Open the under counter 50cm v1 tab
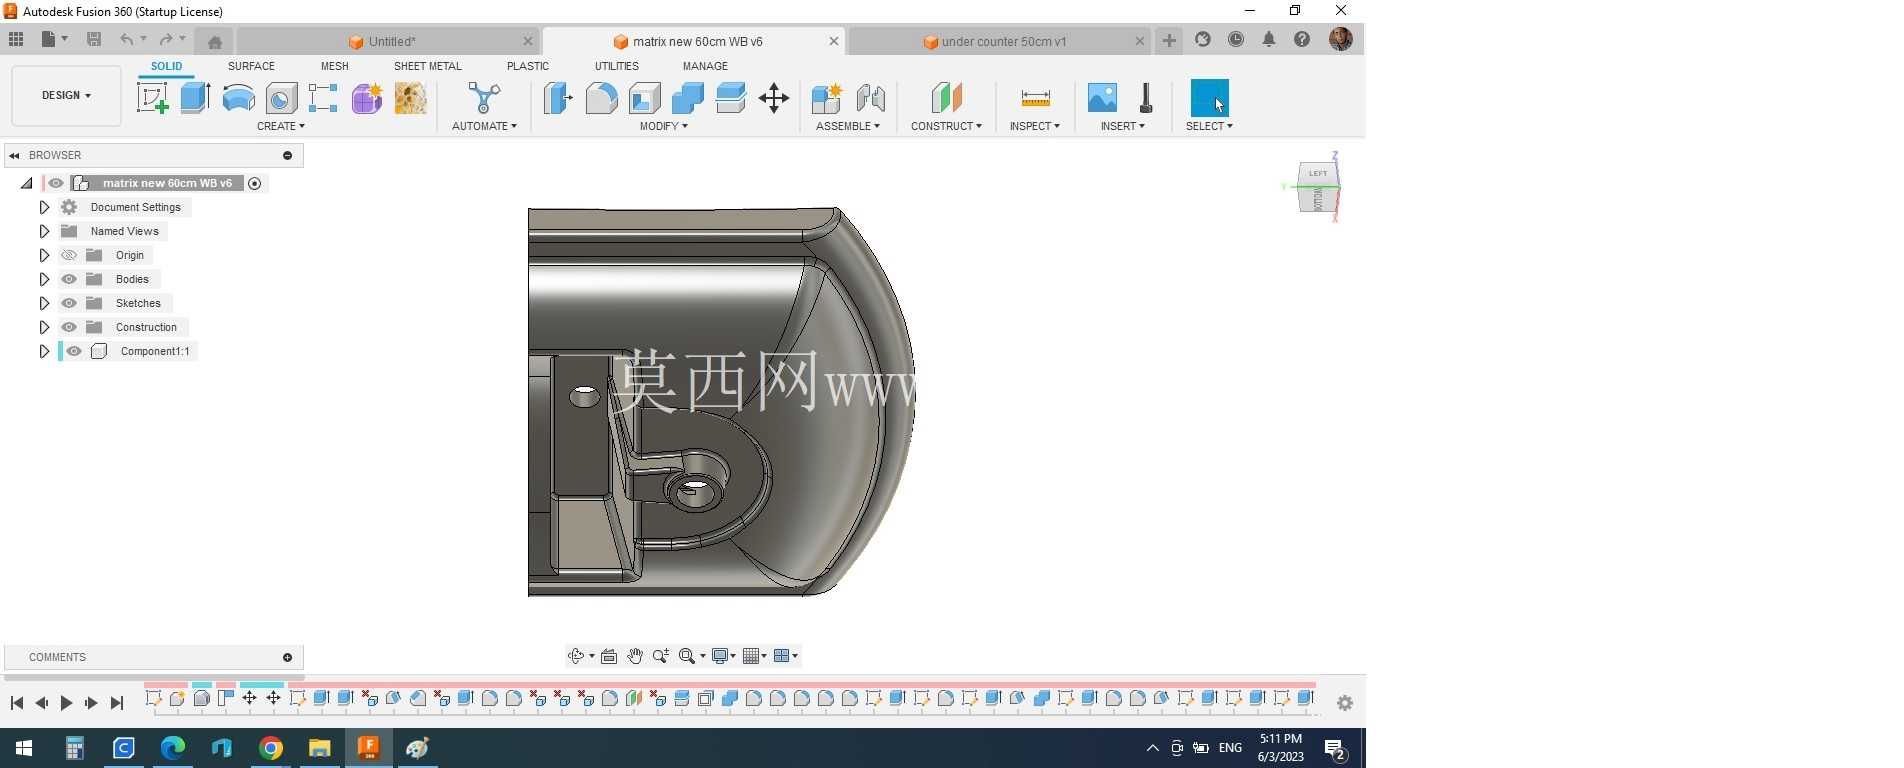This screenshot has width=1904, height=768. point(1003,41)
